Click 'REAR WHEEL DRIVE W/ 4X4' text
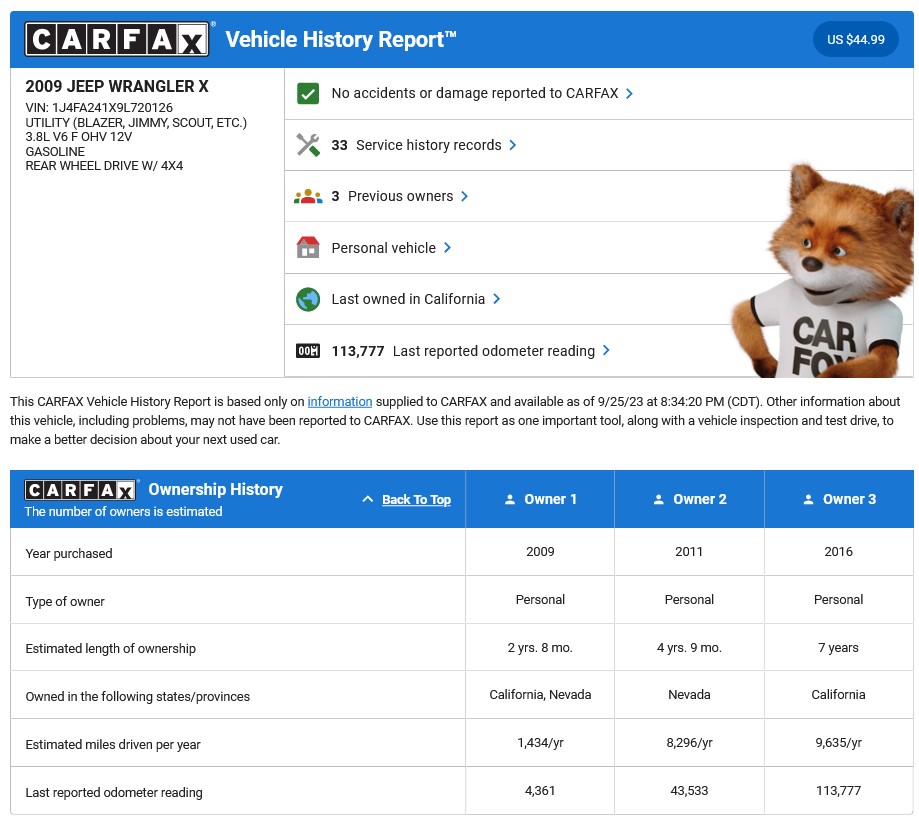 [104, 166]
